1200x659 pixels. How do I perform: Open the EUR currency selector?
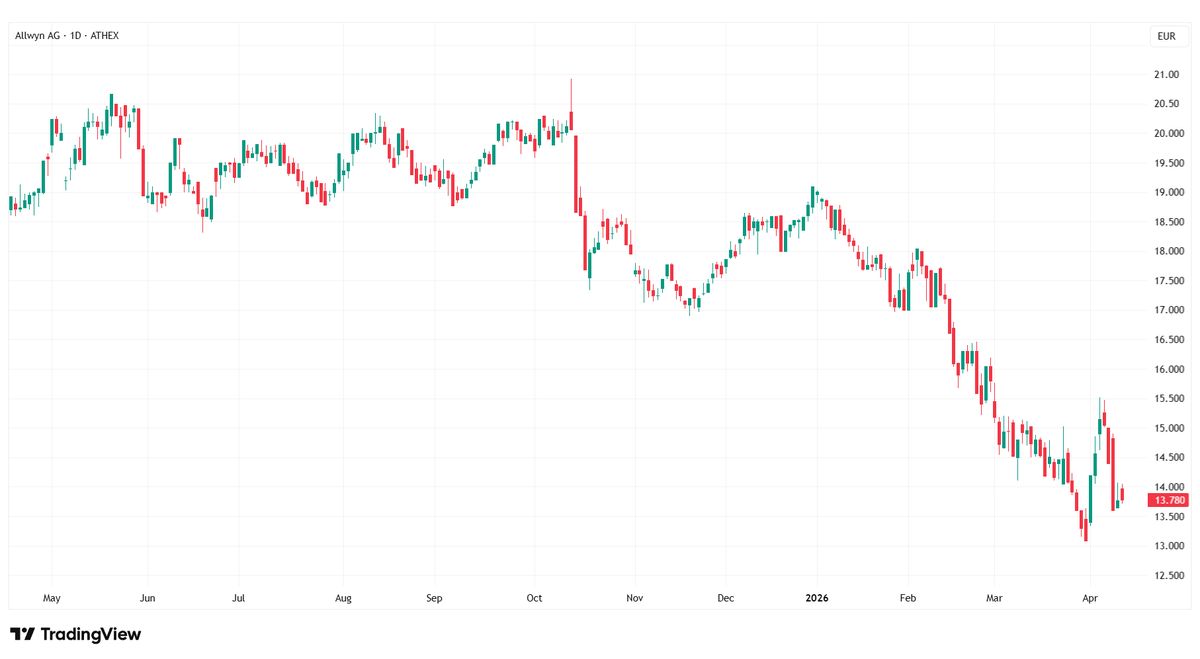pos(1166,36)
